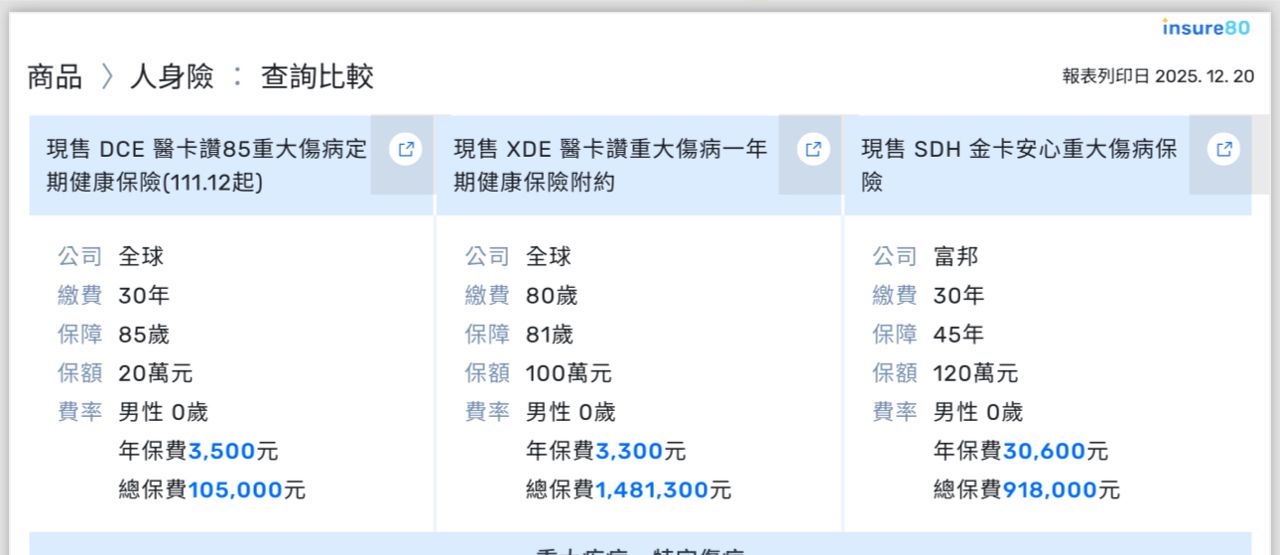Click the XDE 醫卡讚重大傷病一年期 title

[610, 166]
